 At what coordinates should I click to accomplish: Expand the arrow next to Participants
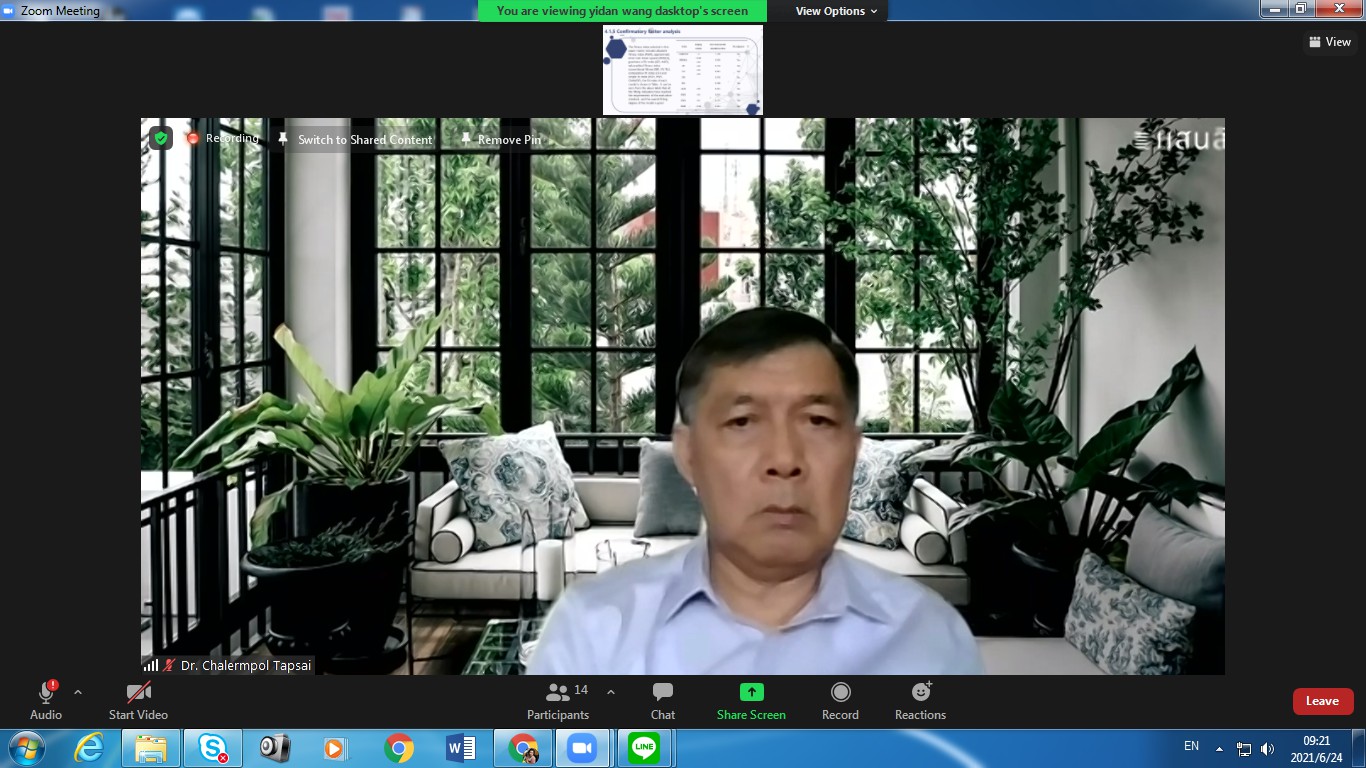tap(611, 692)
